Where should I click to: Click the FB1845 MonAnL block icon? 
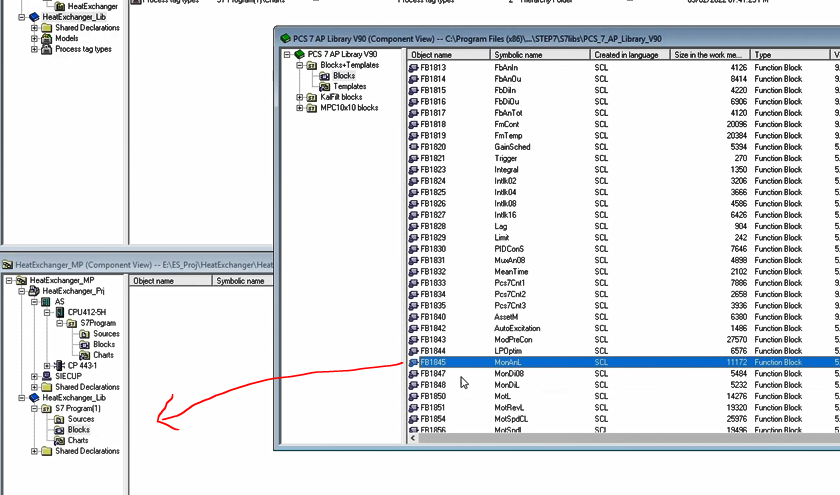point(414,363)
